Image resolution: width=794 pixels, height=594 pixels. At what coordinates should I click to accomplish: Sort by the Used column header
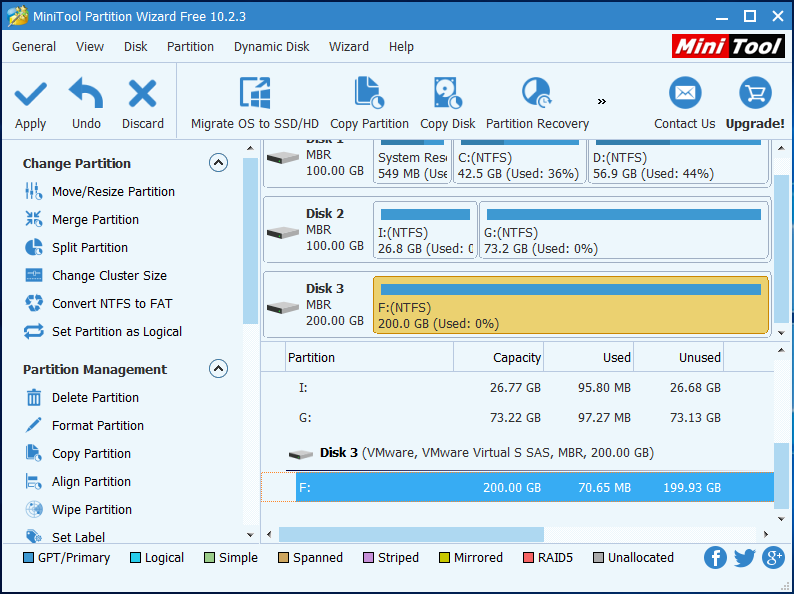[x=588, y=358]
